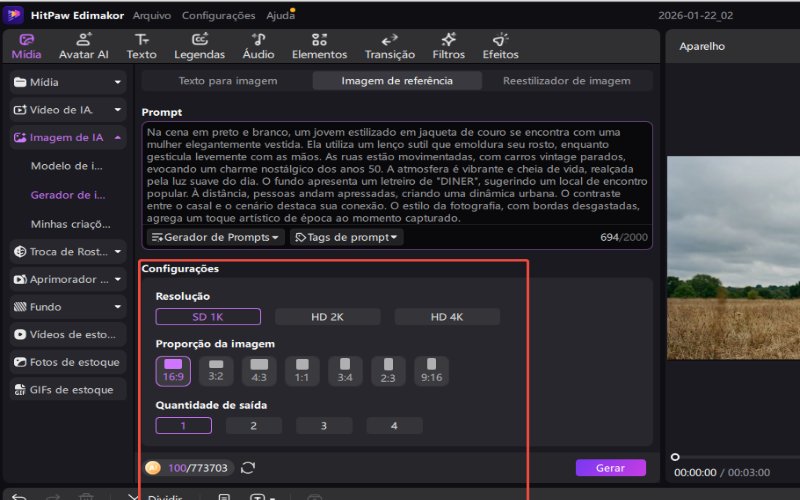Select the Texto tool
The height and width of the screenshot is (500, 800).
tap(141, 46)
